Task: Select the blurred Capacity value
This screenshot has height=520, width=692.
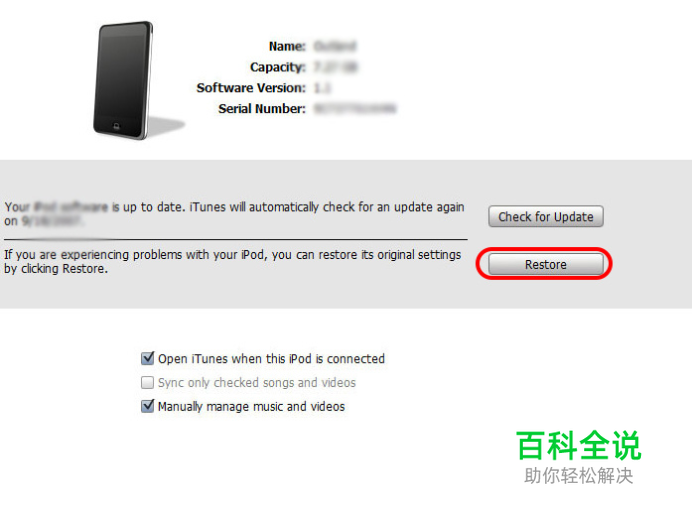Action: (x=335, y=67)
